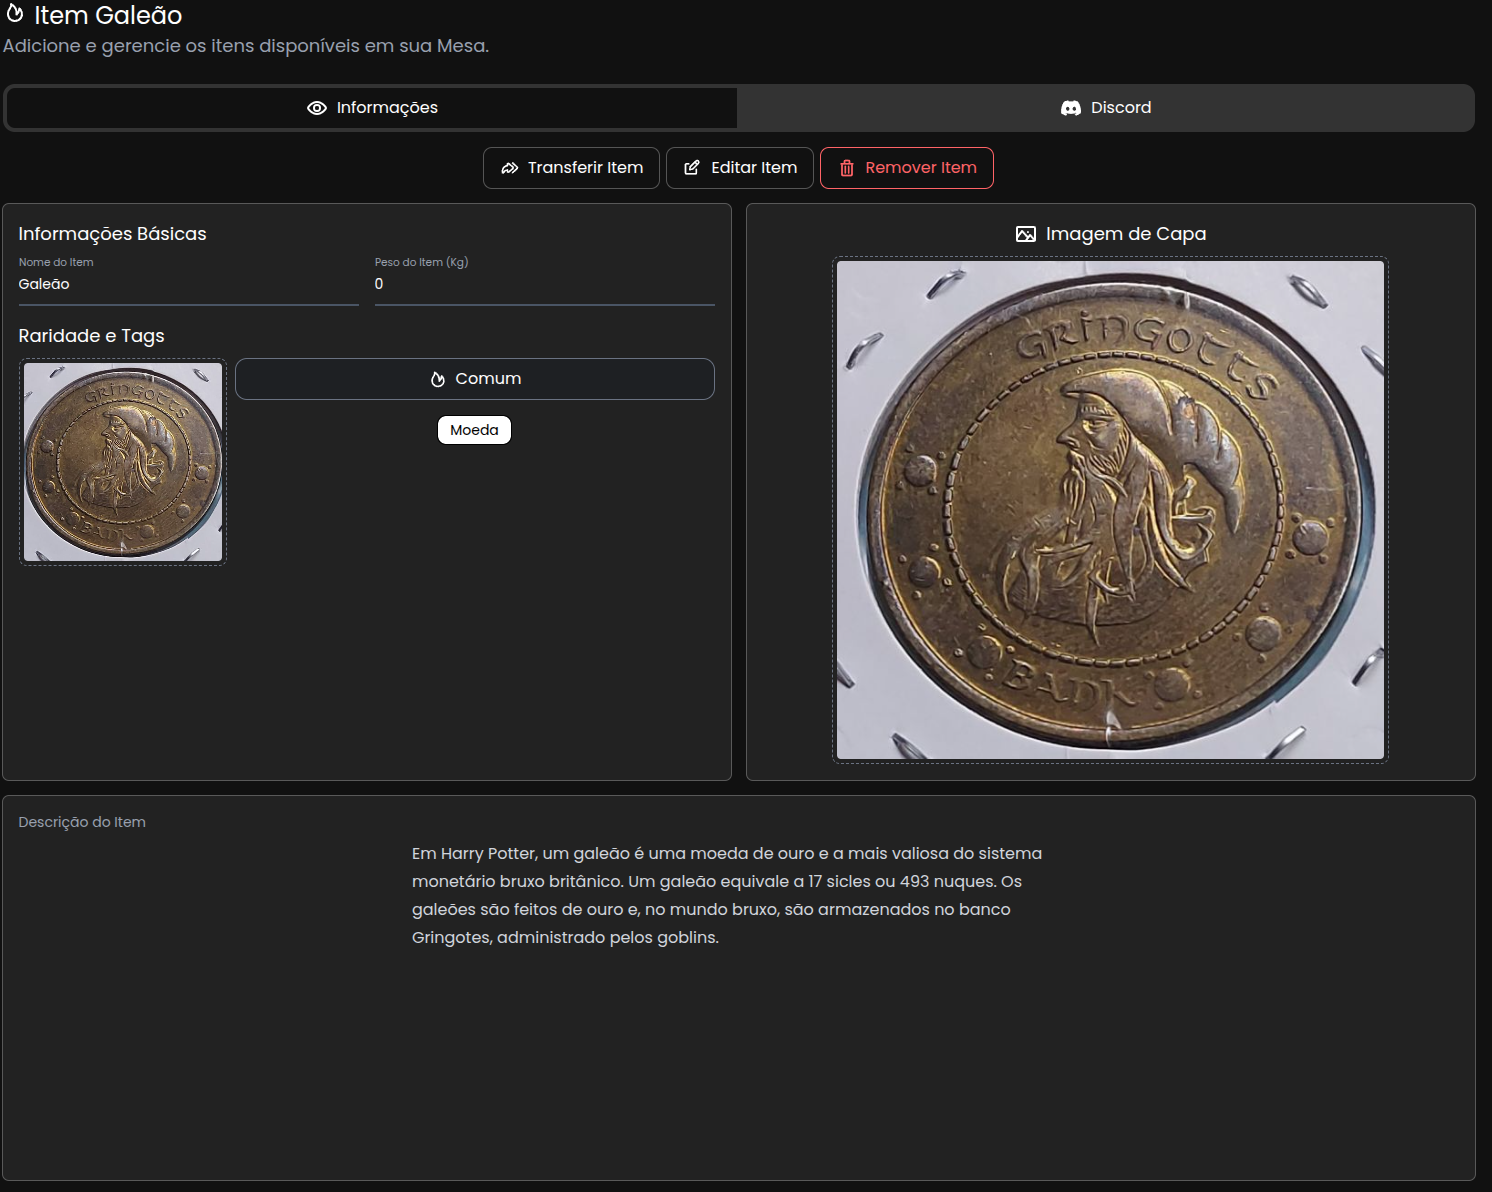The width and height of the screenshot is (1492, 1192).
Task: Click the picture icon beside Imagem de Capa
Action: (1026, 234)
